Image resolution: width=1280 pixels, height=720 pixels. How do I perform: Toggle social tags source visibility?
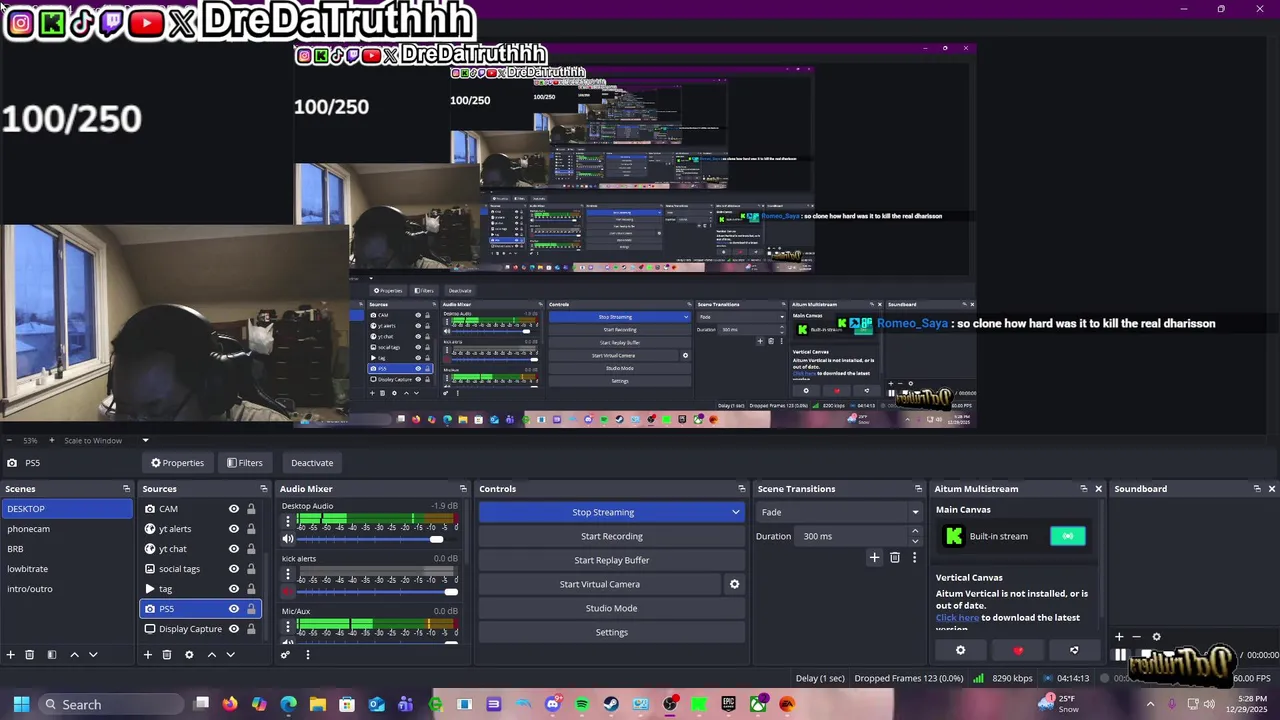(234, 569)
